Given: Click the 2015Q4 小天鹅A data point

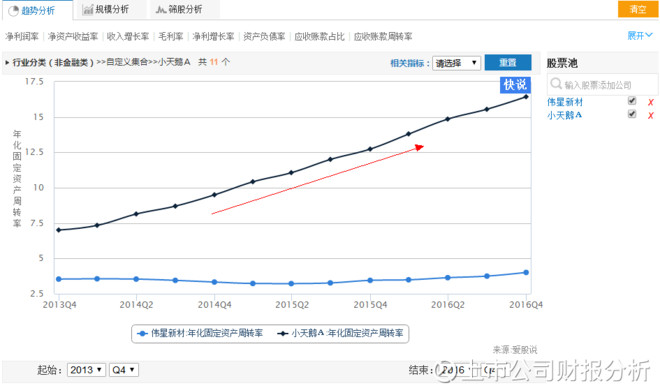Looking at the screenshot, I should (x=370, y=149).
